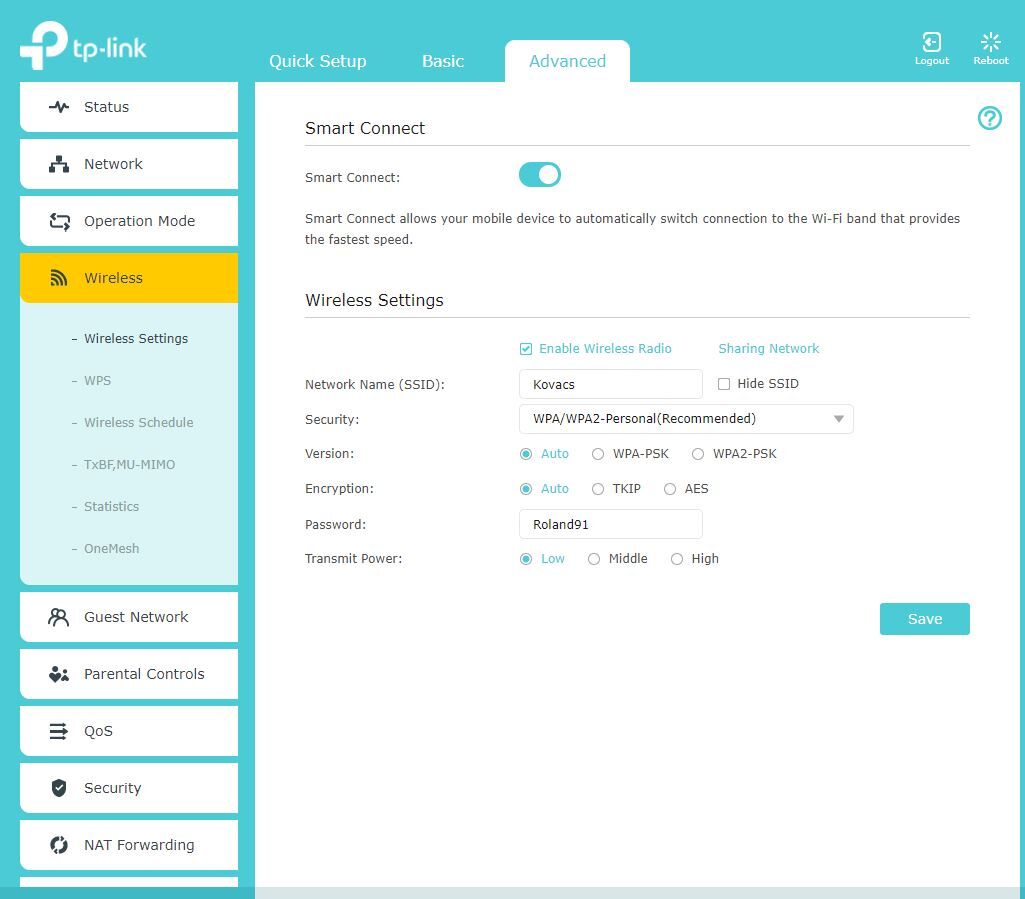Viewport: 1025px width, 899px height.
Task: Turn off the Smart Connect switch
Action: pos(540,175)
